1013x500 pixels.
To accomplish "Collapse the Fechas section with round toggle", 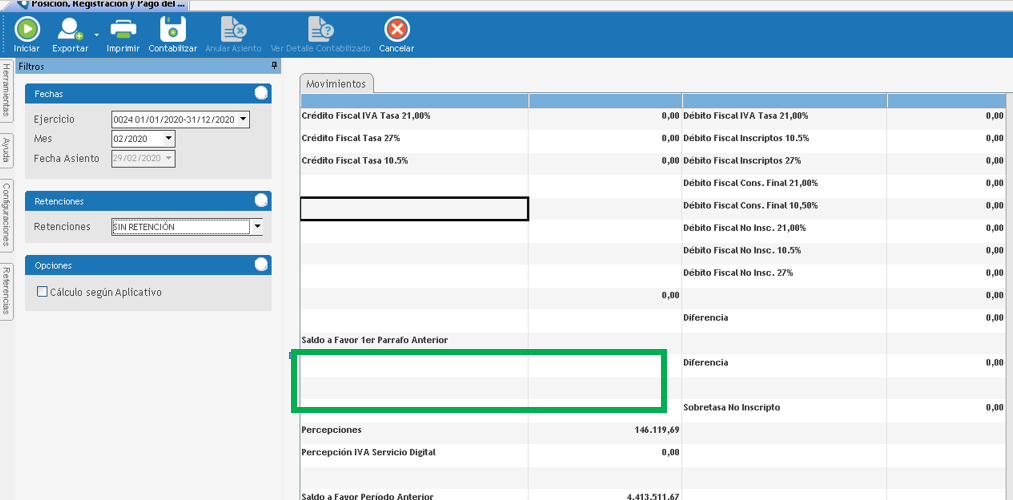I will click(x=261, y=93).
